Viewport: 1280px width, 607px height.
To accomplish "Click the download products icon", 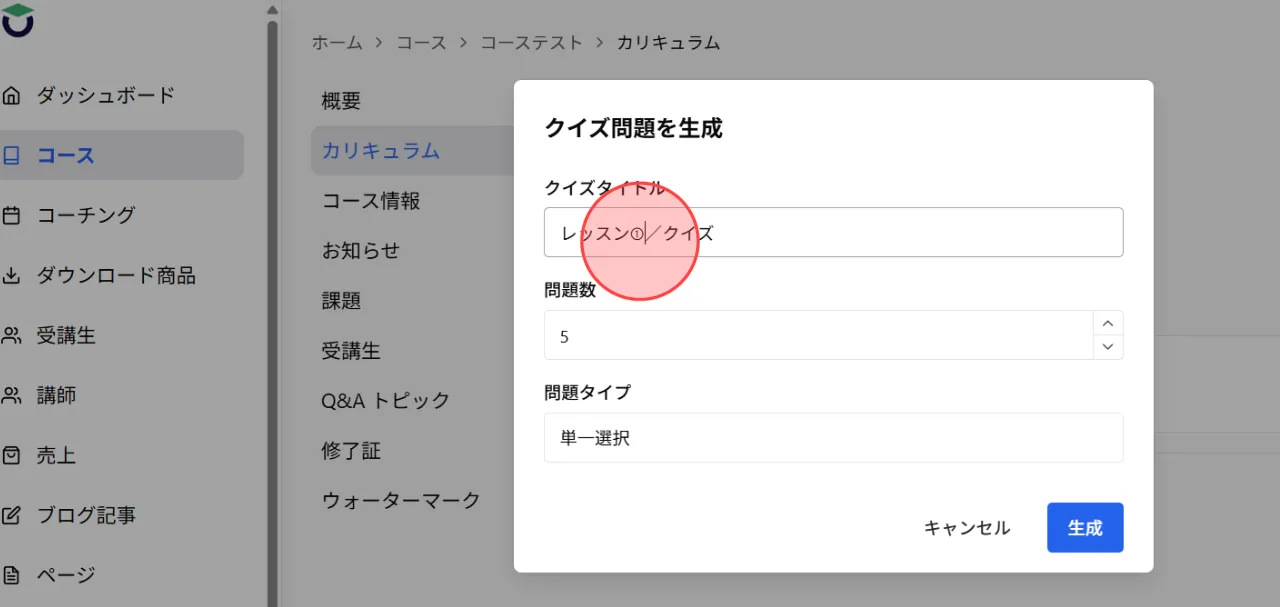I will tap(12, 276).
